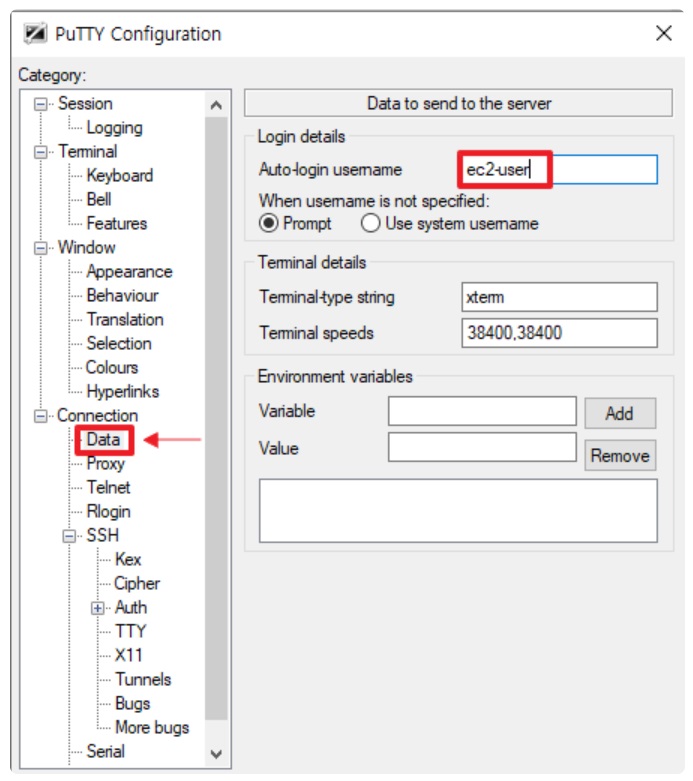
Task: Open Behaviour settings
Action: click(123, 295)
